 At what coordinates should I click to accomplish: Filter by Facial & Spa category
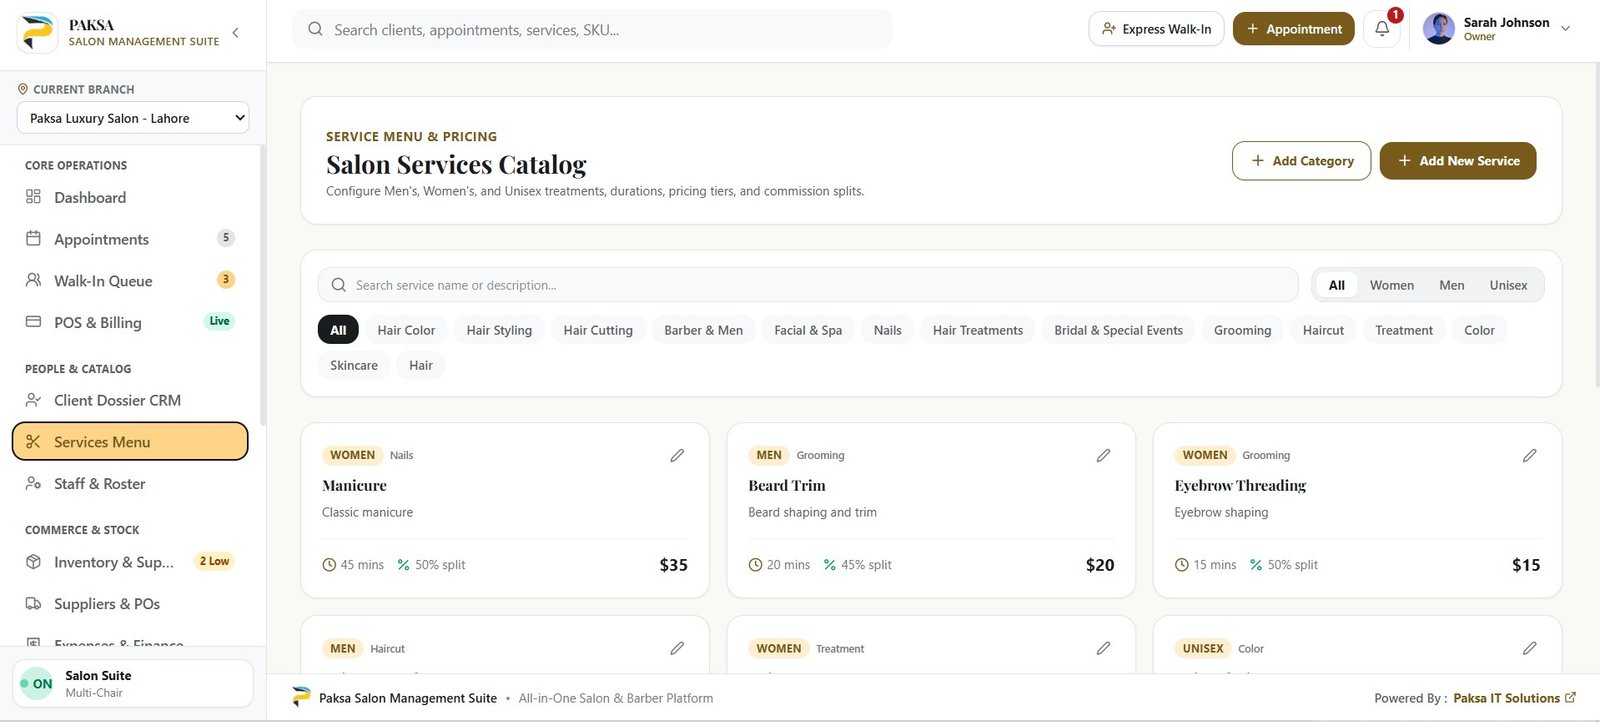[808, 330]
